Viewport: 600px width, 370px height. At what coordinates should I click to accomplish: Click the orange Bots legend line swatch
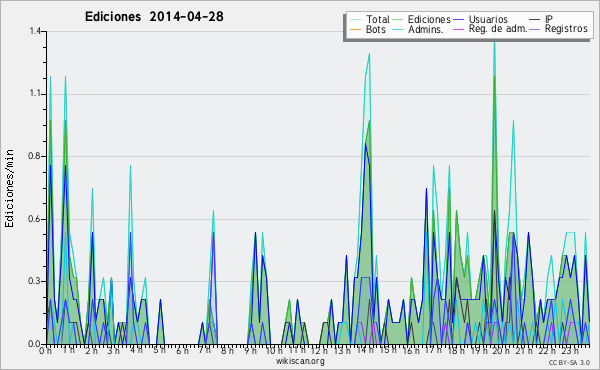click(x=355, y=29)
